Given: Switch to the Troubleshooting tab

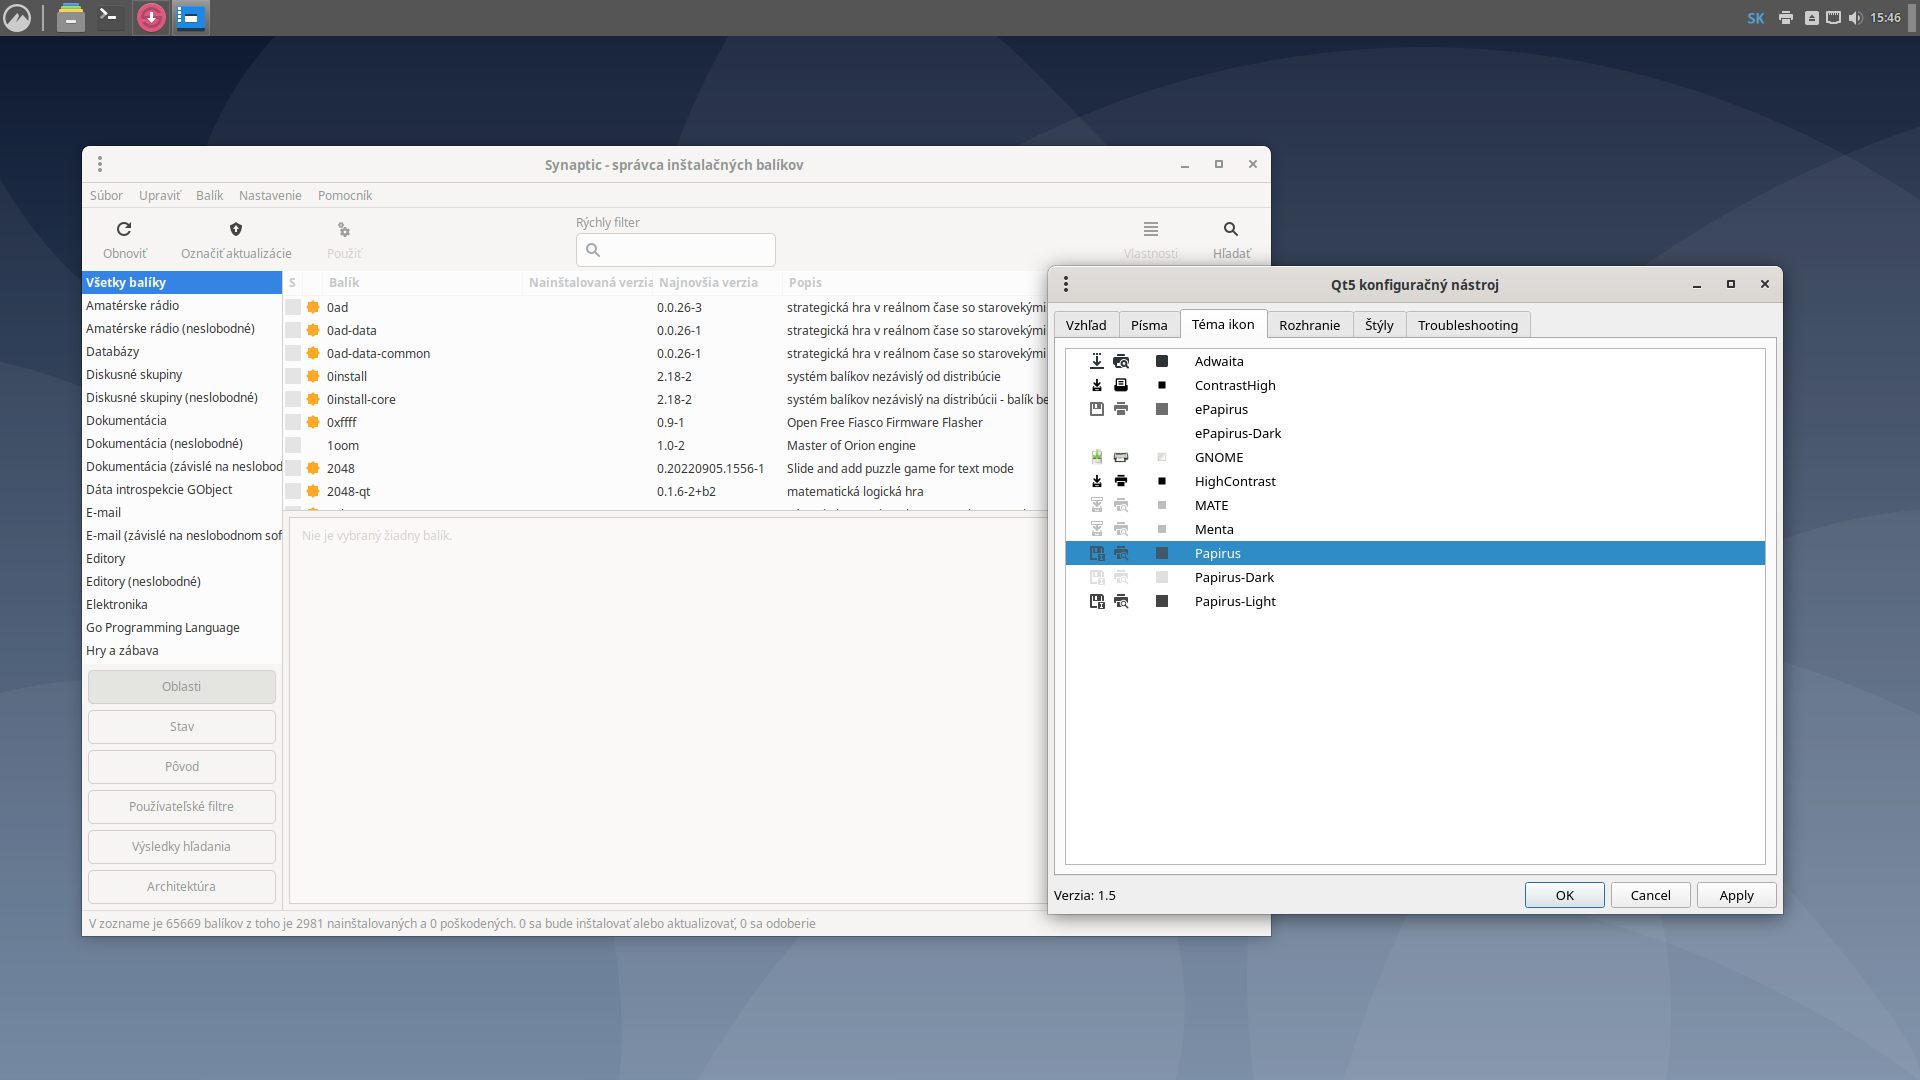Looking at the screenshot, I should tap(1468, 325).
